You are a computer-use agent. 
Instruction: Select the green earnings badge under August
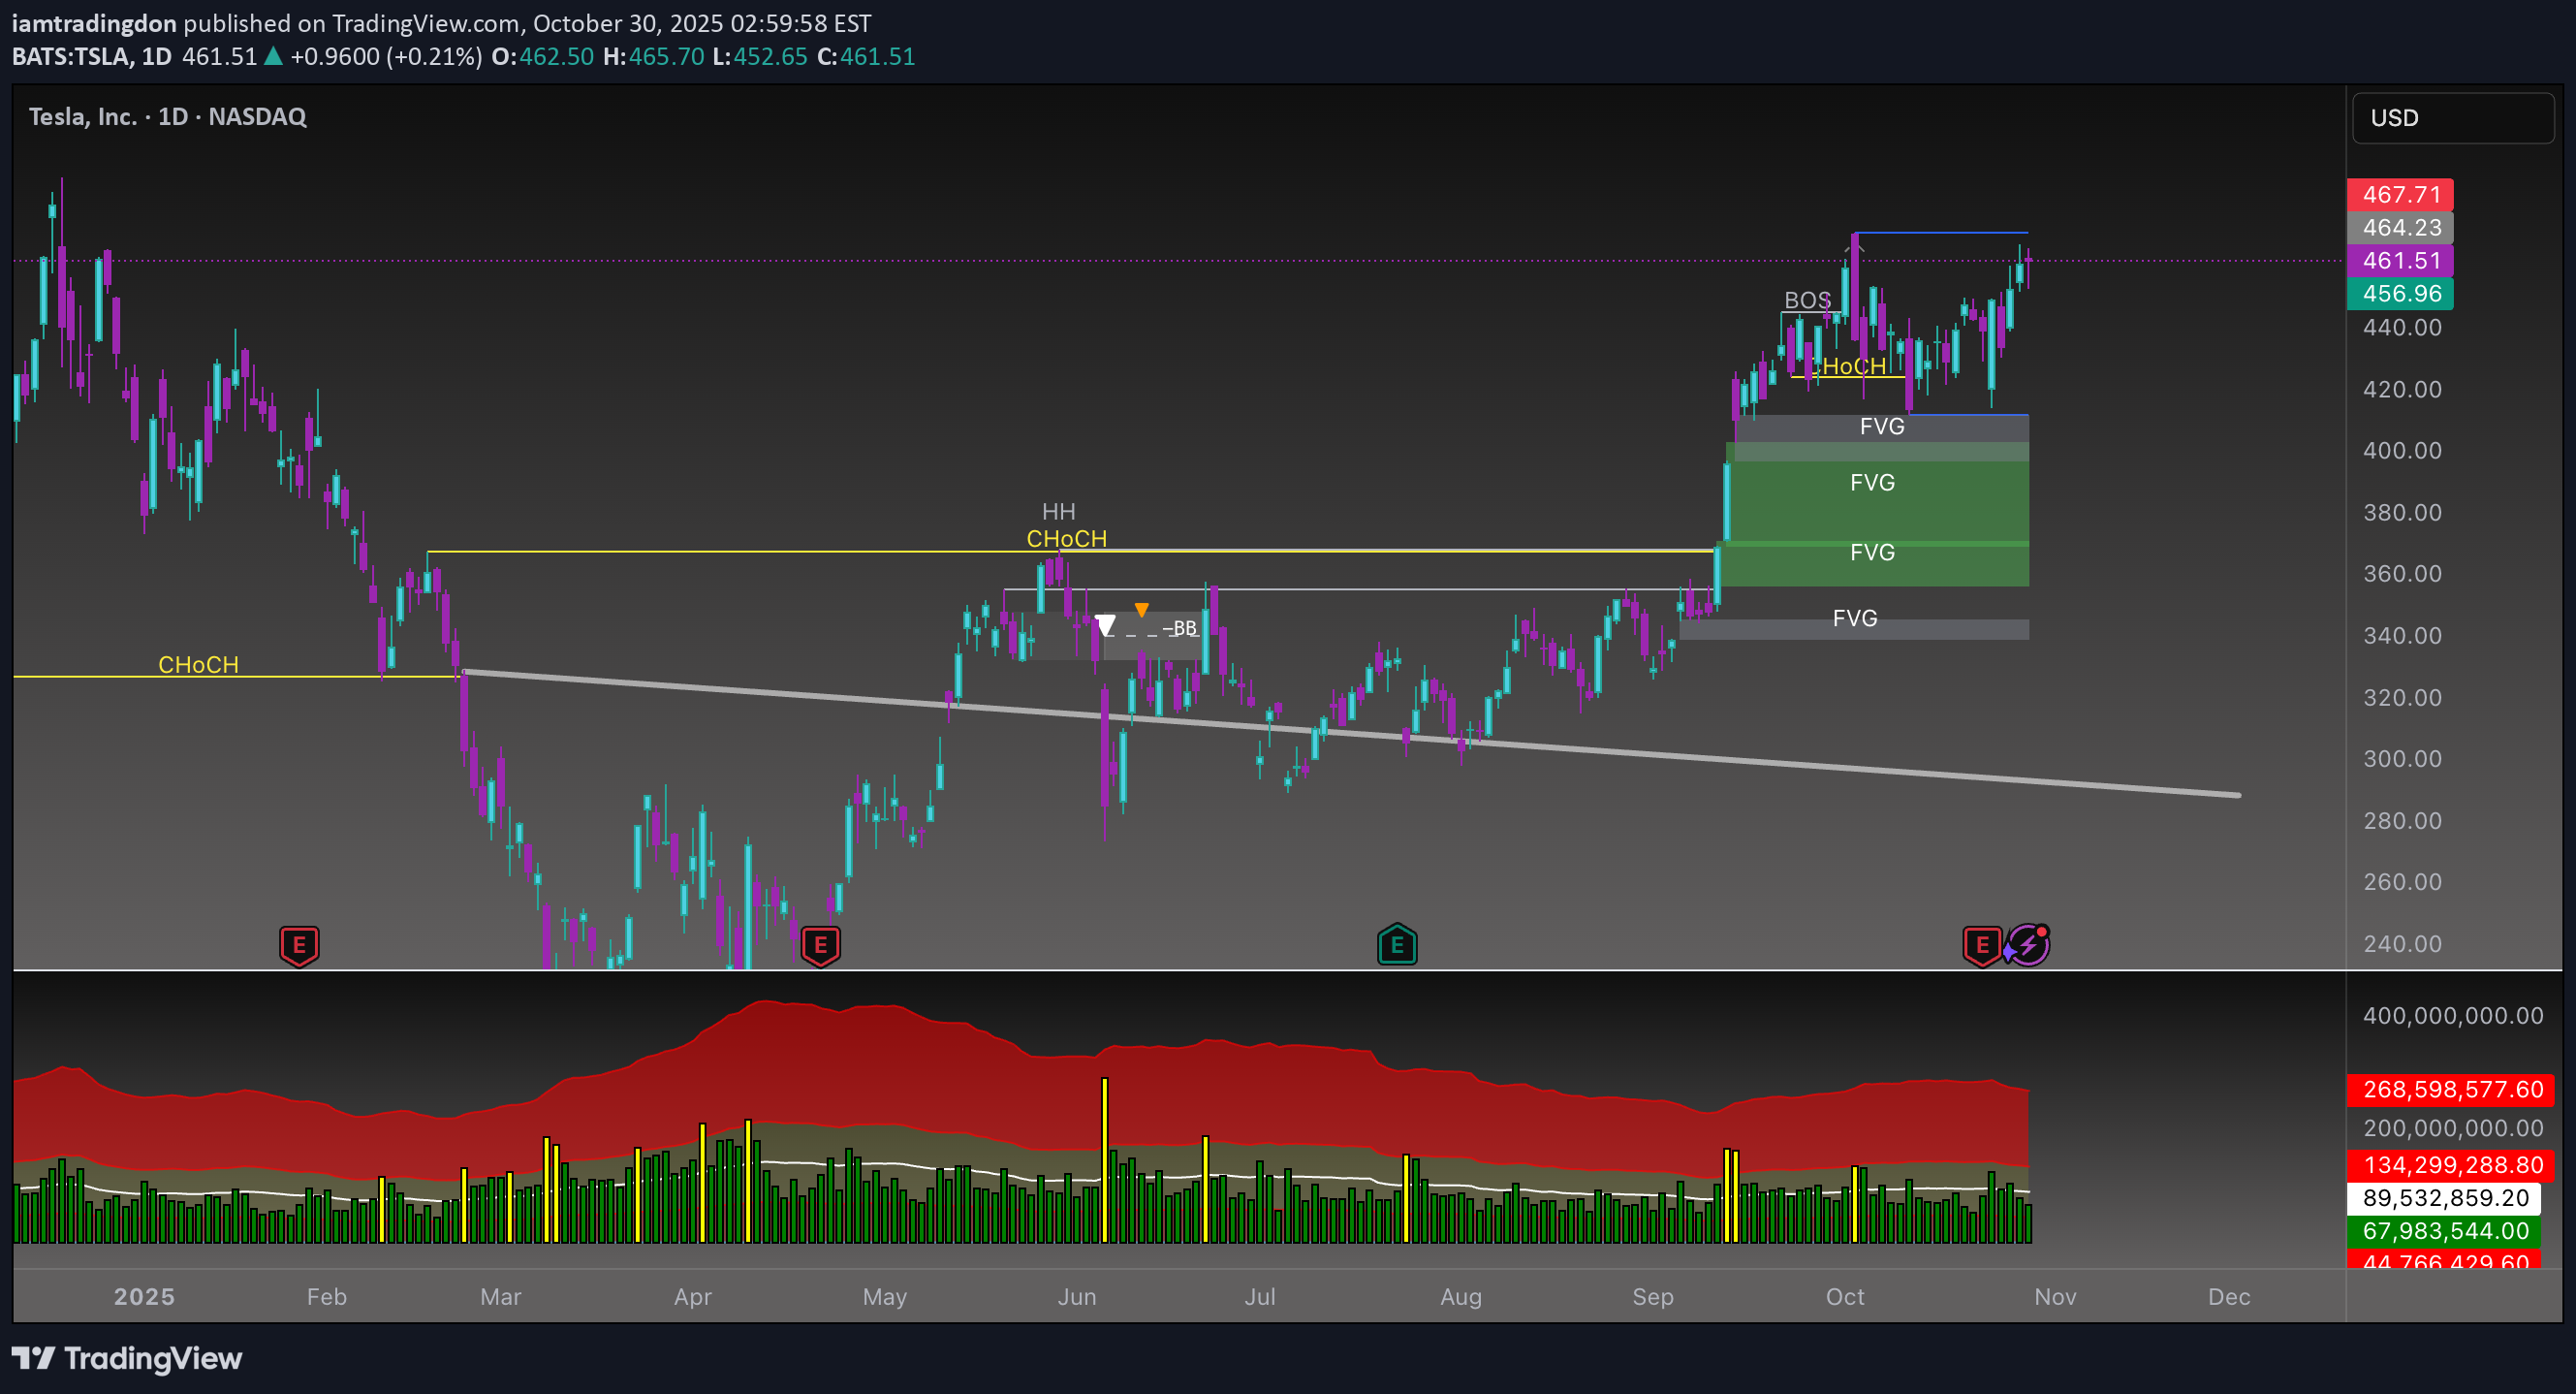(x=1397, y=944)
